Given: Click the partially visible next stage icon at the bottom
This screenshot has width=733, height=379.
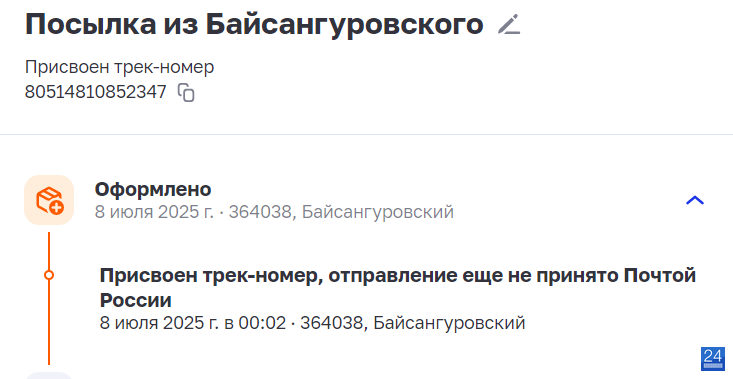Looking at the screenshot, I should coord(49,375).
